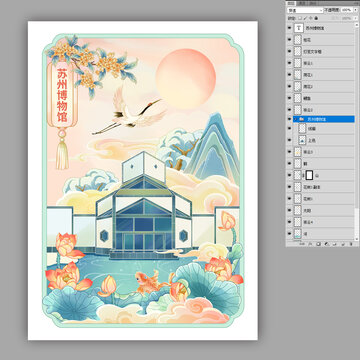
Task: Switch to the 路径 (Paths) tab
Action: [313, 3]
